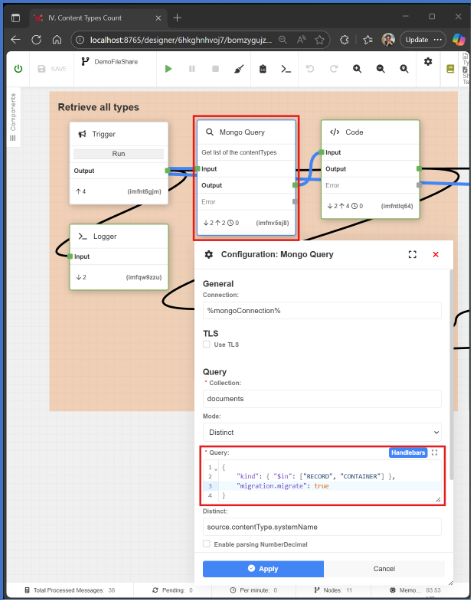
Task: Expand the Components side panel
Action: point(13,117)
